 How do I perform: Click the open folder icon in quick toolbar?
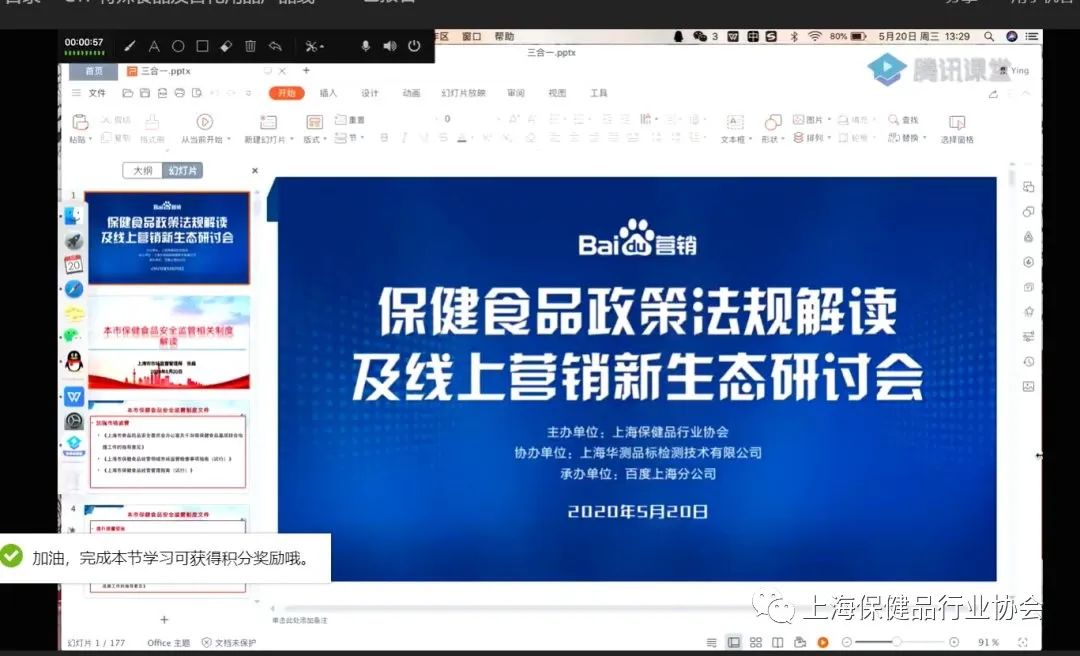tap(127, 93)
